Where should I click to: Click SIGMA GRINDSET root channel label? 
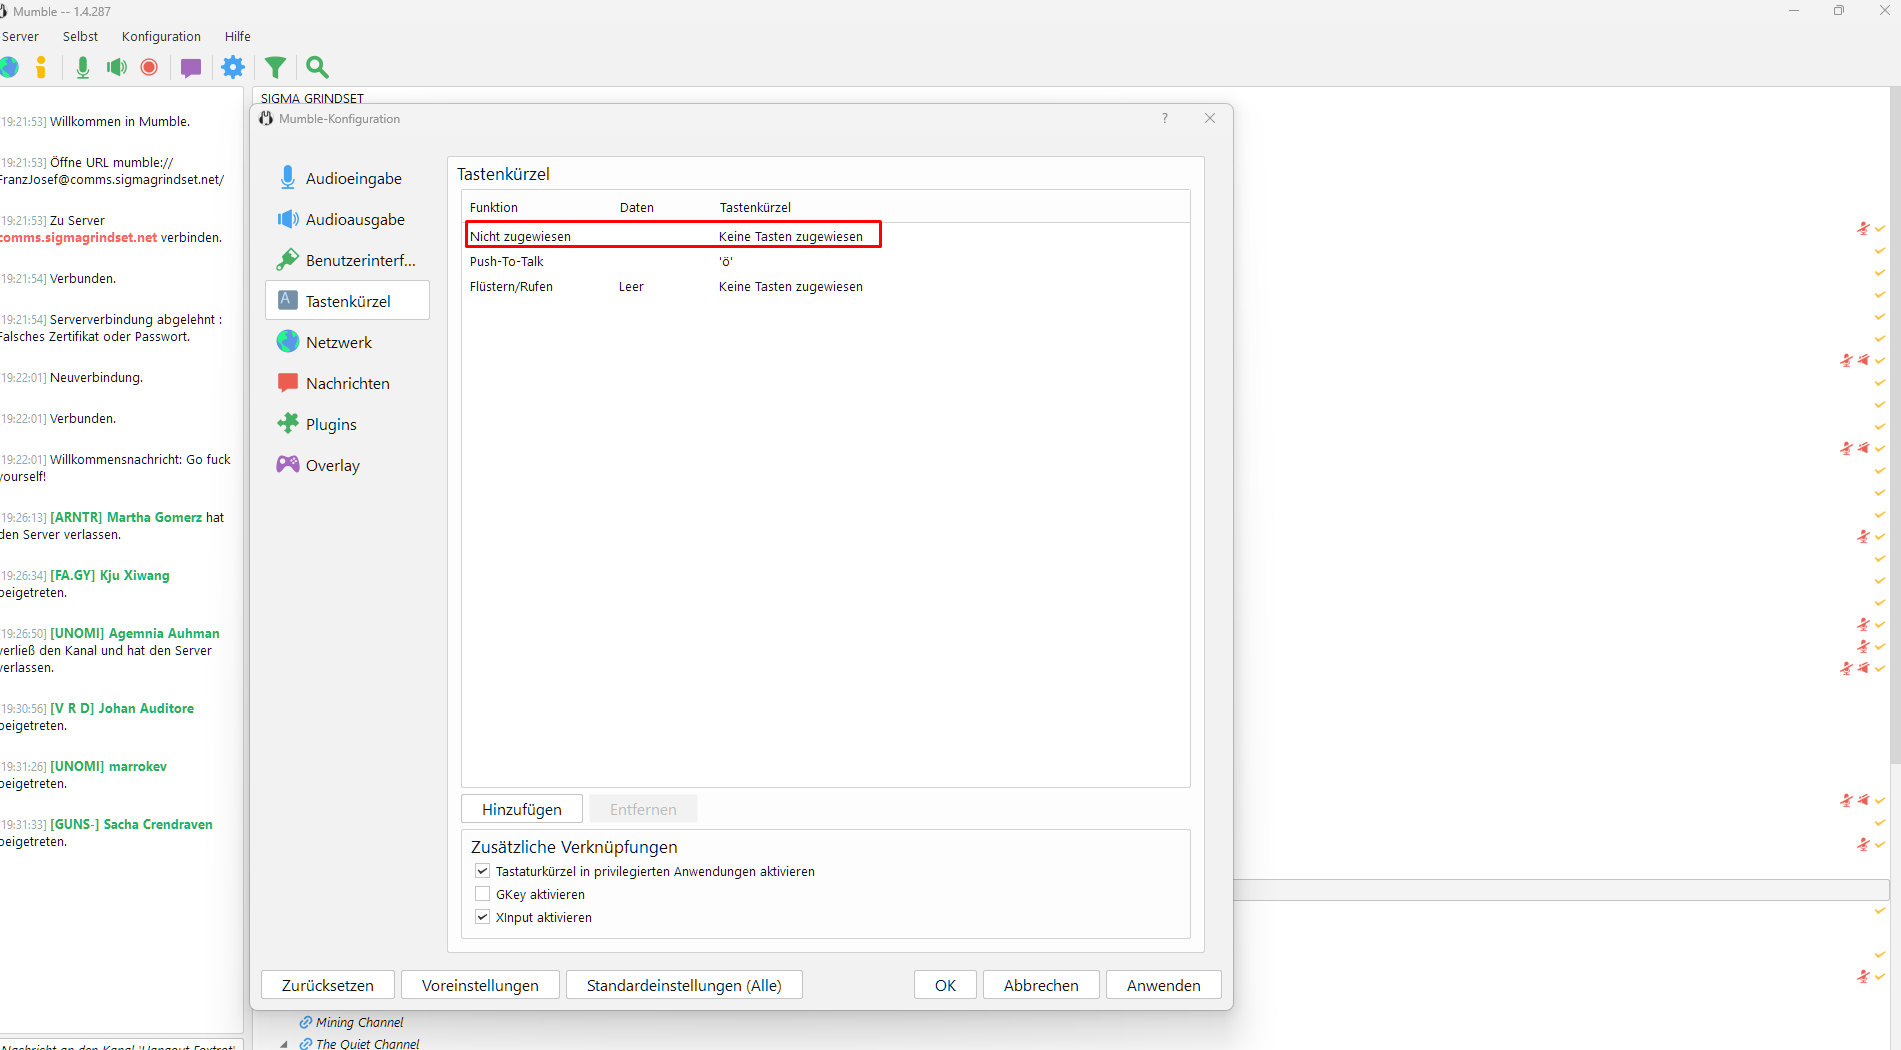coord(312,98)
